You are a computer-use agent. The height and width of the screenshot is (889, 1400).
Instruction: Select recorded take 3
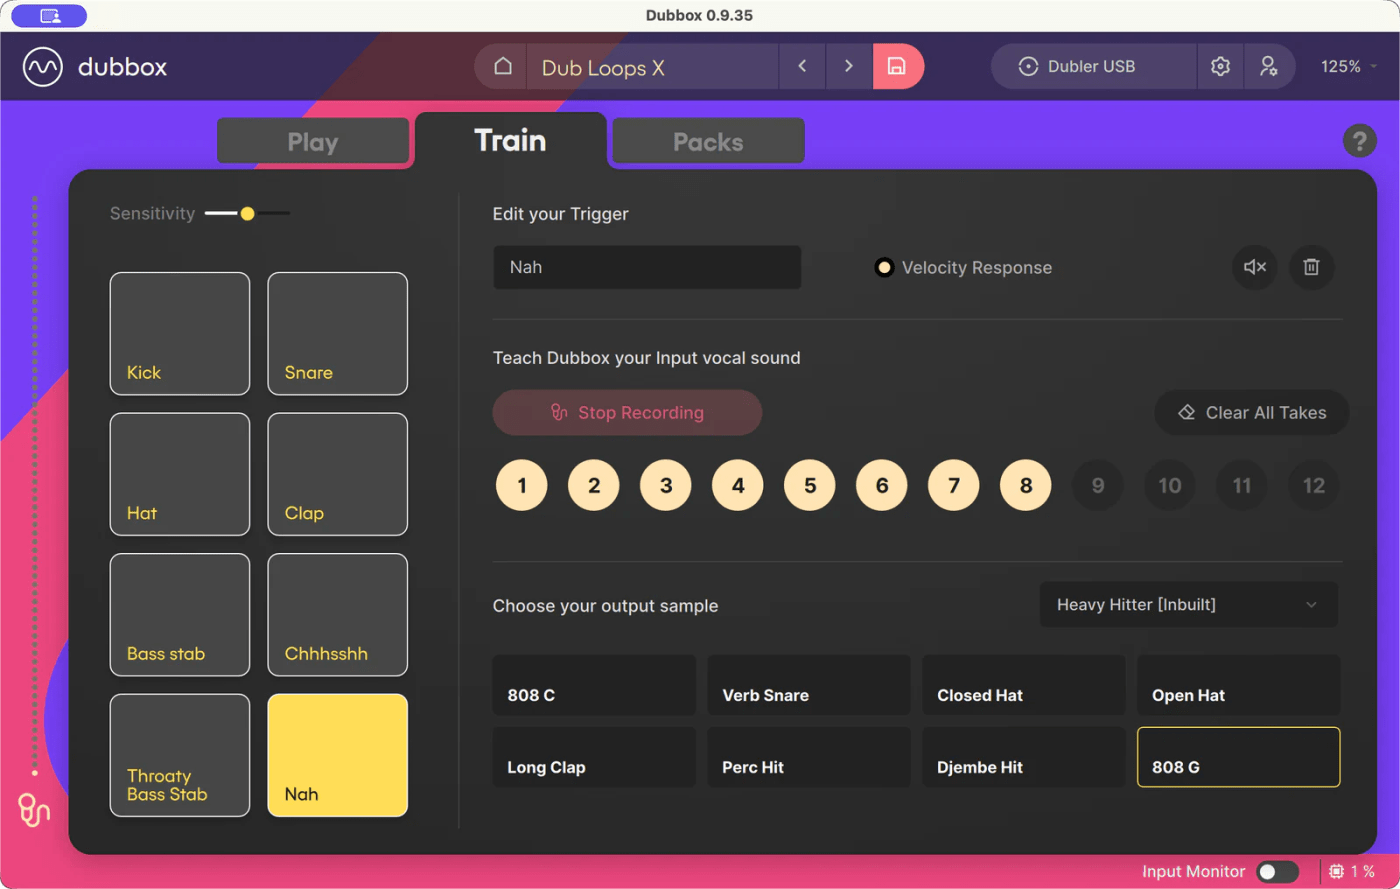666,485
